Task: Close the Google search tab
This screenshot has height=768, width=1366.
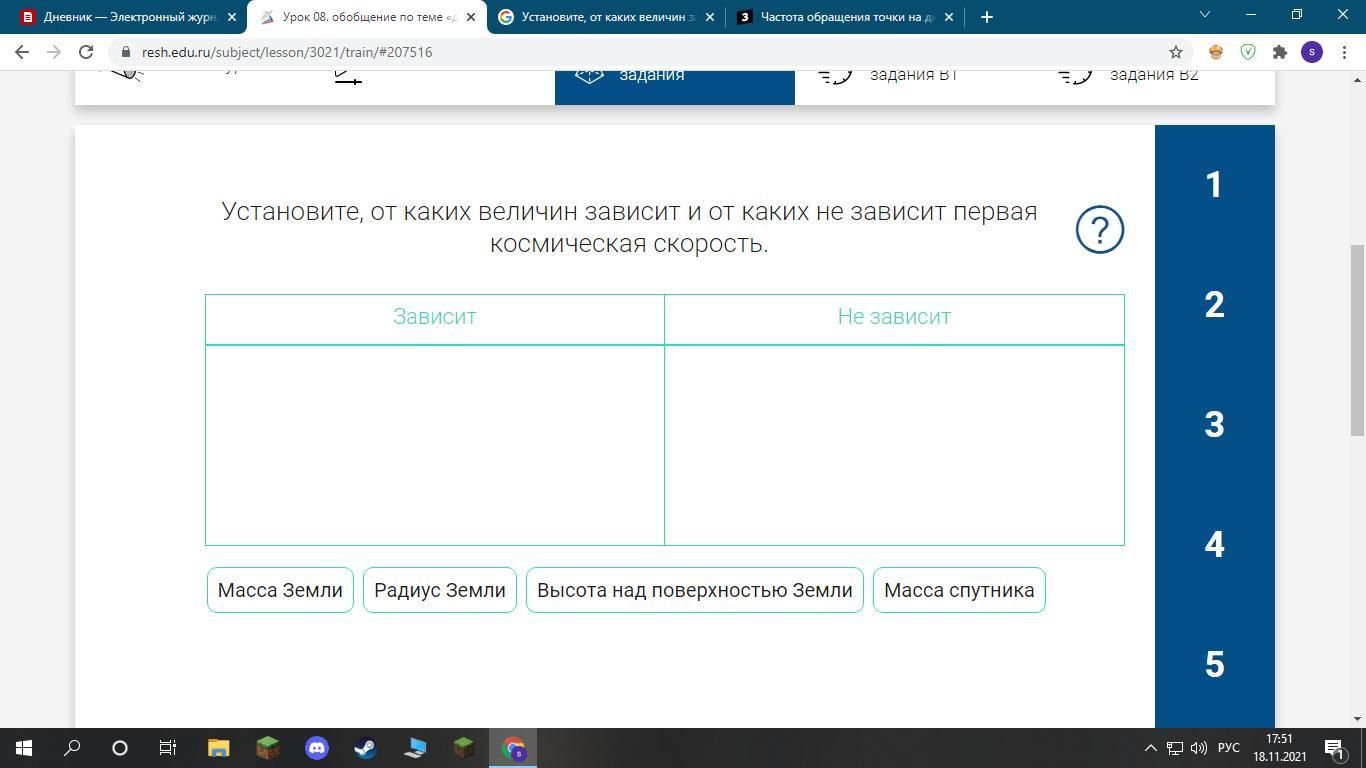Action: click(x=710, y=17)
